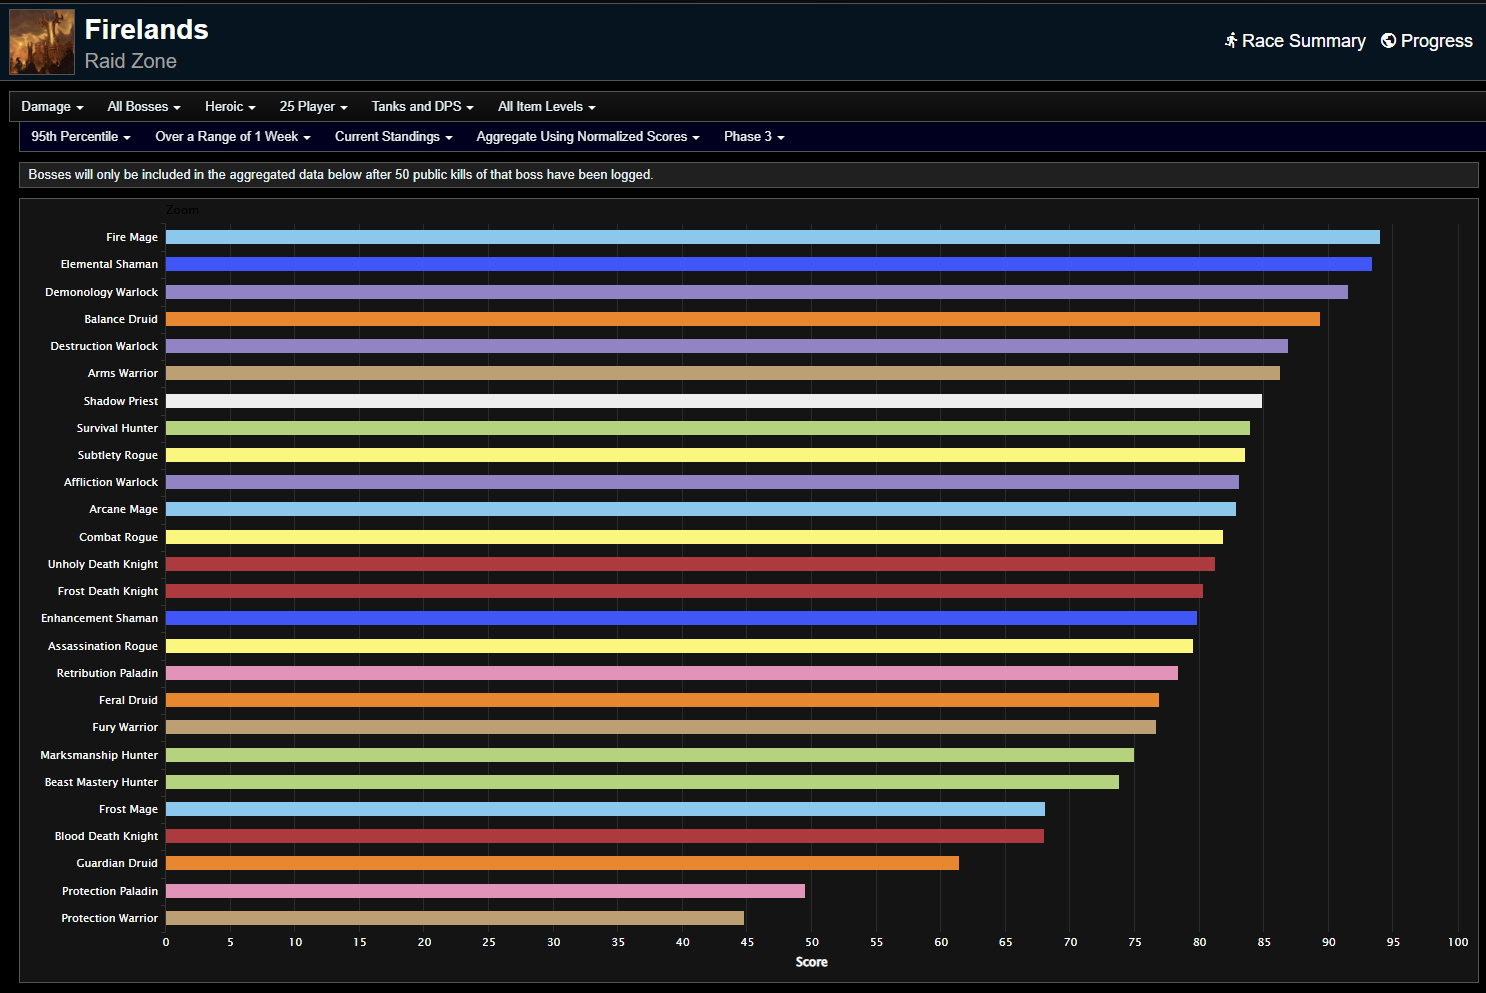Viewport: 1486px width, 993px height.
Task: Click the Firelands raid zone thumbnail image
Action: click(42, 42)
